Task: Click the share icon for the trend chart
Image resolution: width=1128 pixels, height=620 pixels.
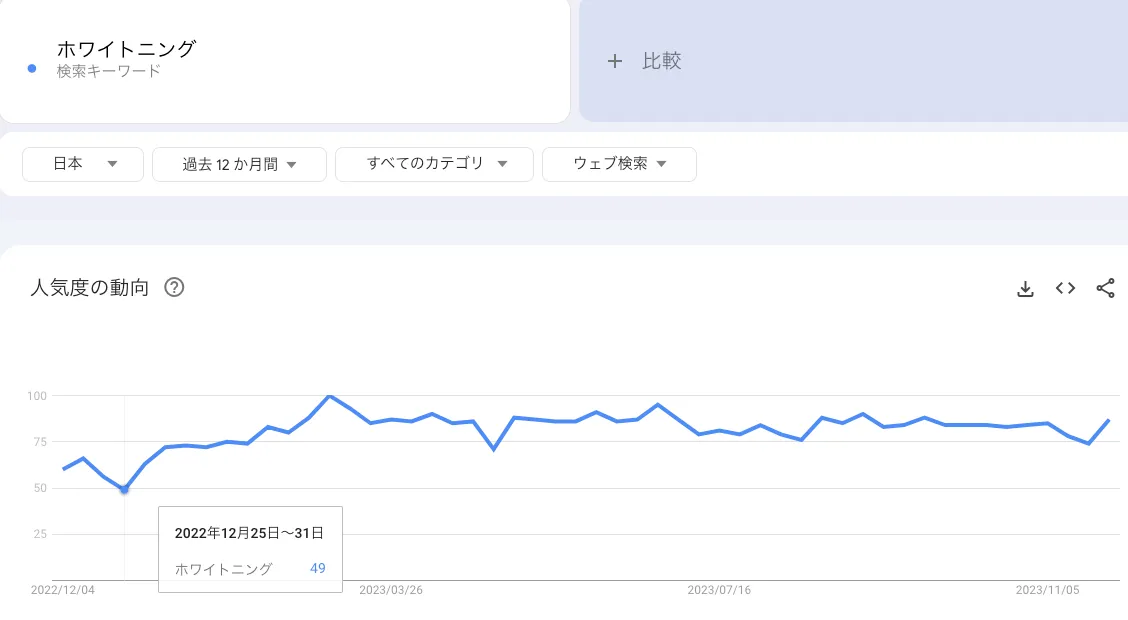Action: pos(1105,288)
